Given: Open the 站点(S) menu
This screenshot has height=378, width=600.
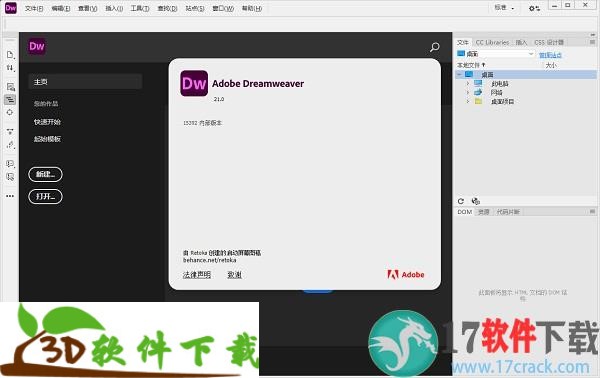Looking at the screenshot, I should (x=195, y=8).
